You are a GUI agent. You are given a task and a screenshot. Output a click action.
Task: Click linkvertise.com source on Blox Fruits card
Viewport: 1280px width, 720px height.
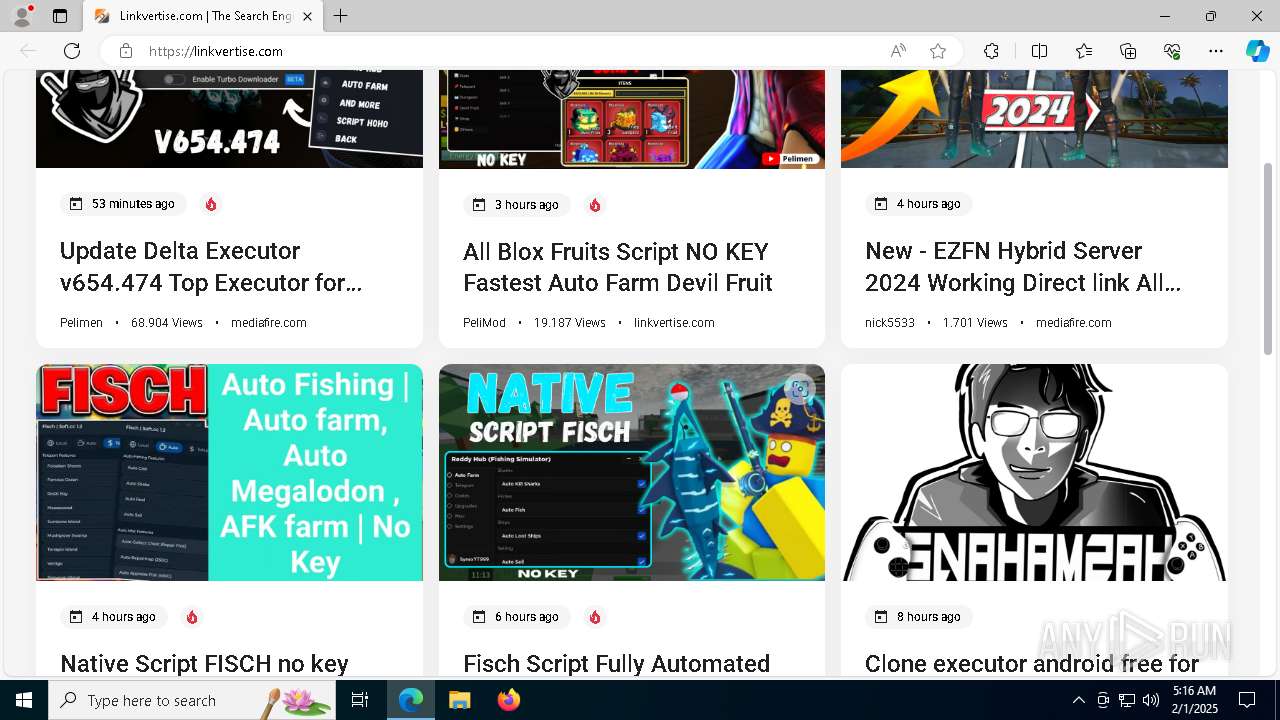[674, 323]
